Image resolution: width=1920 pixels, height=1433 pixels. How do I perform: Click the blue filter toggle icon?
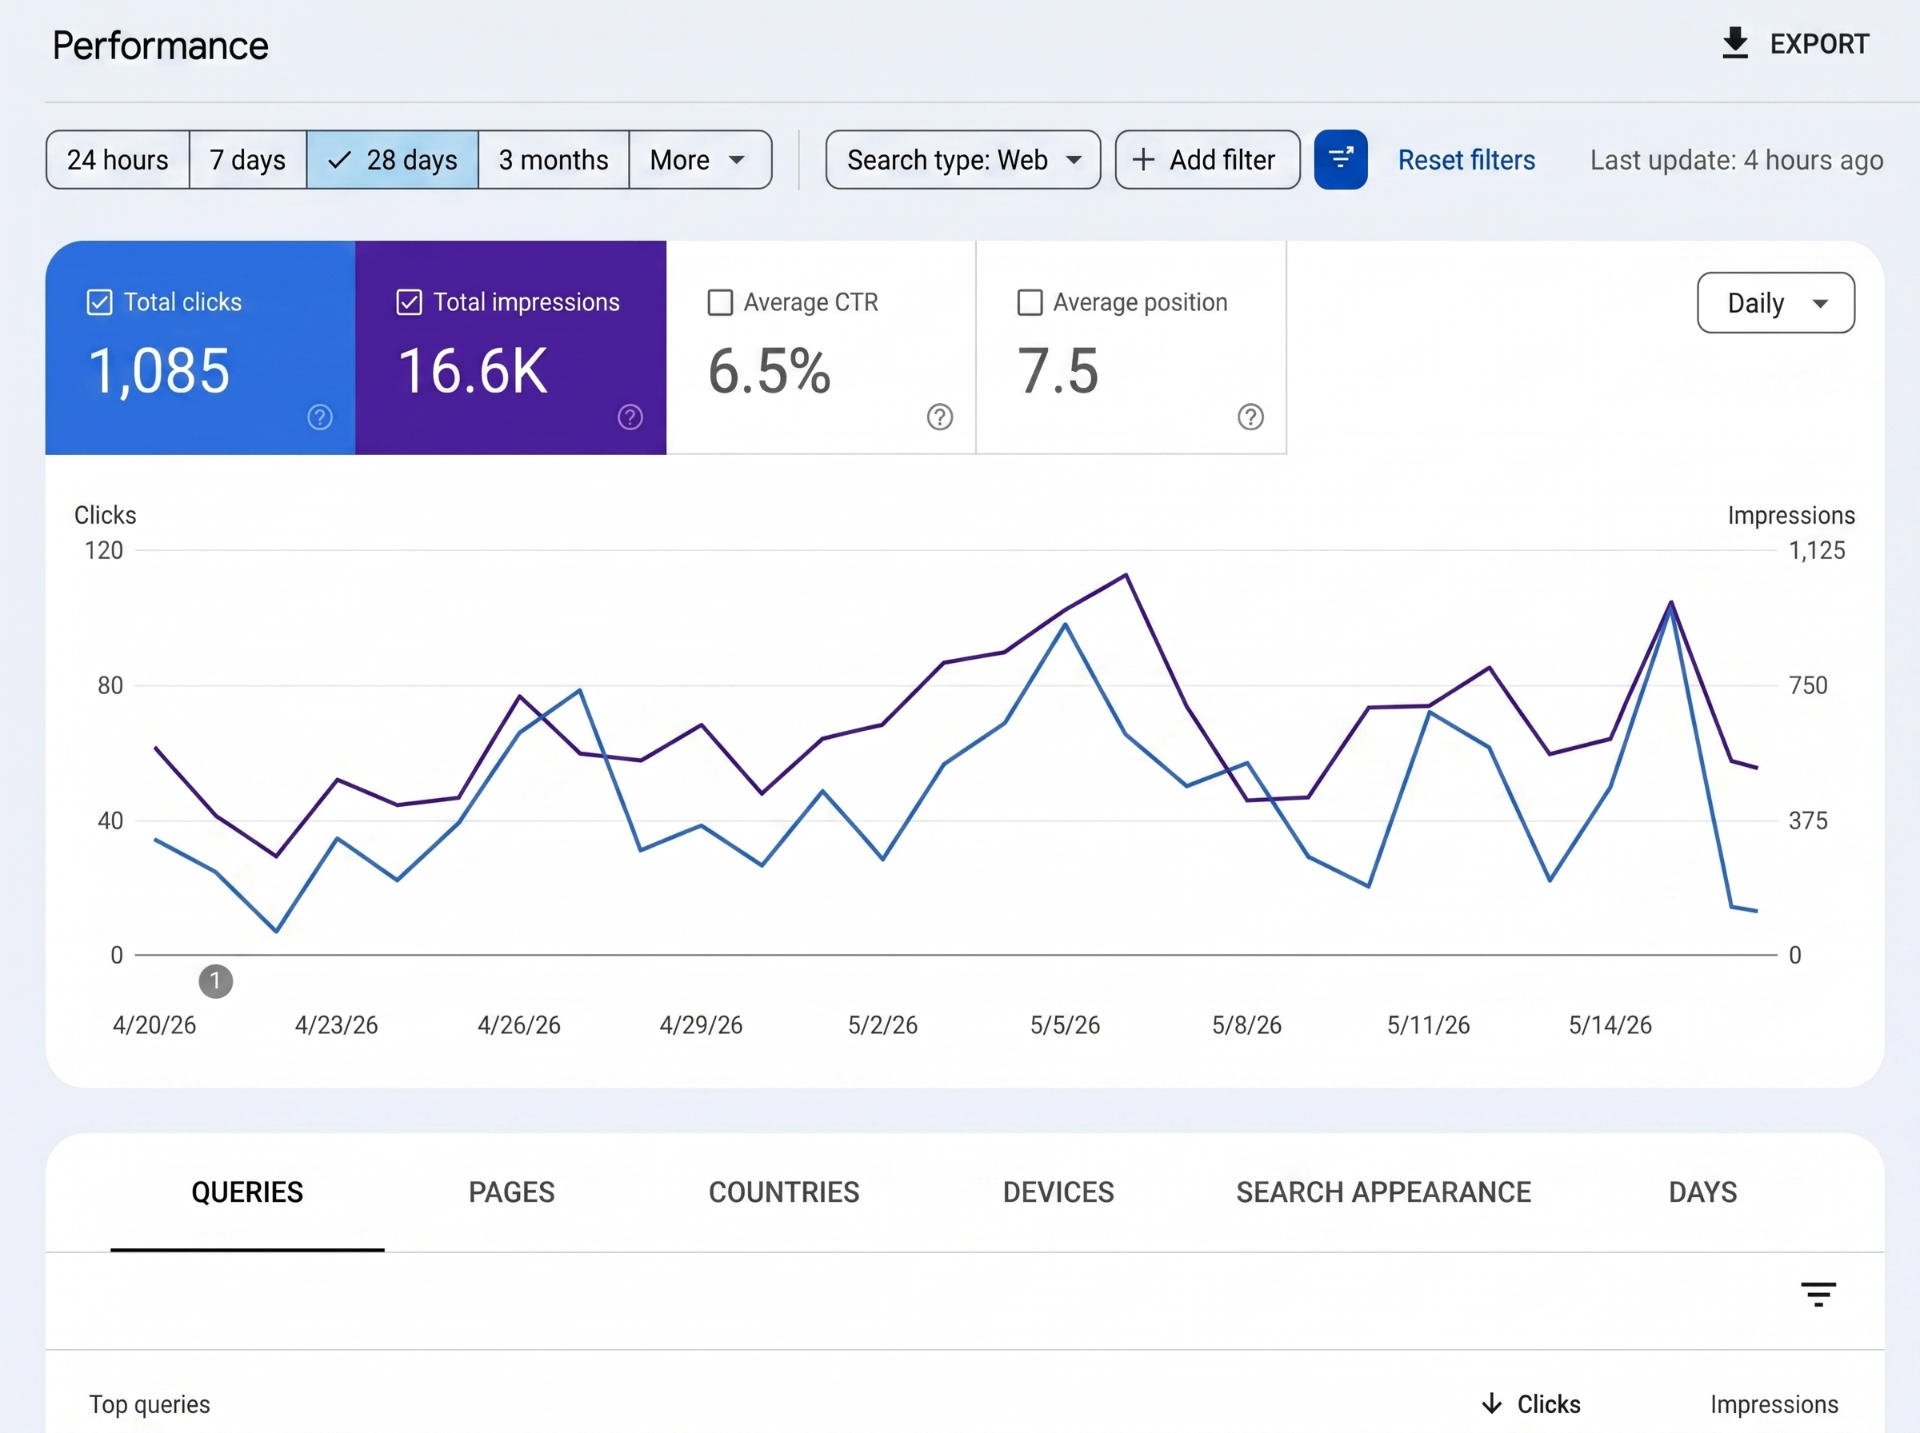(x=1340, y=159)
